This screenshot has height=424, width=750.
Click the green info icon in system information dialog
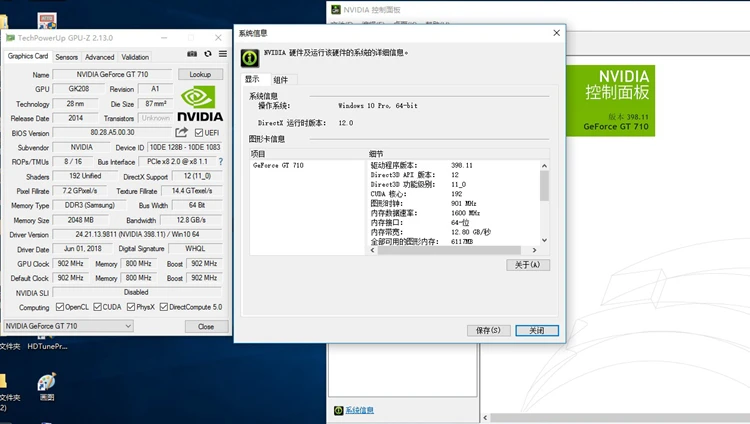click(x=250, y=58)
